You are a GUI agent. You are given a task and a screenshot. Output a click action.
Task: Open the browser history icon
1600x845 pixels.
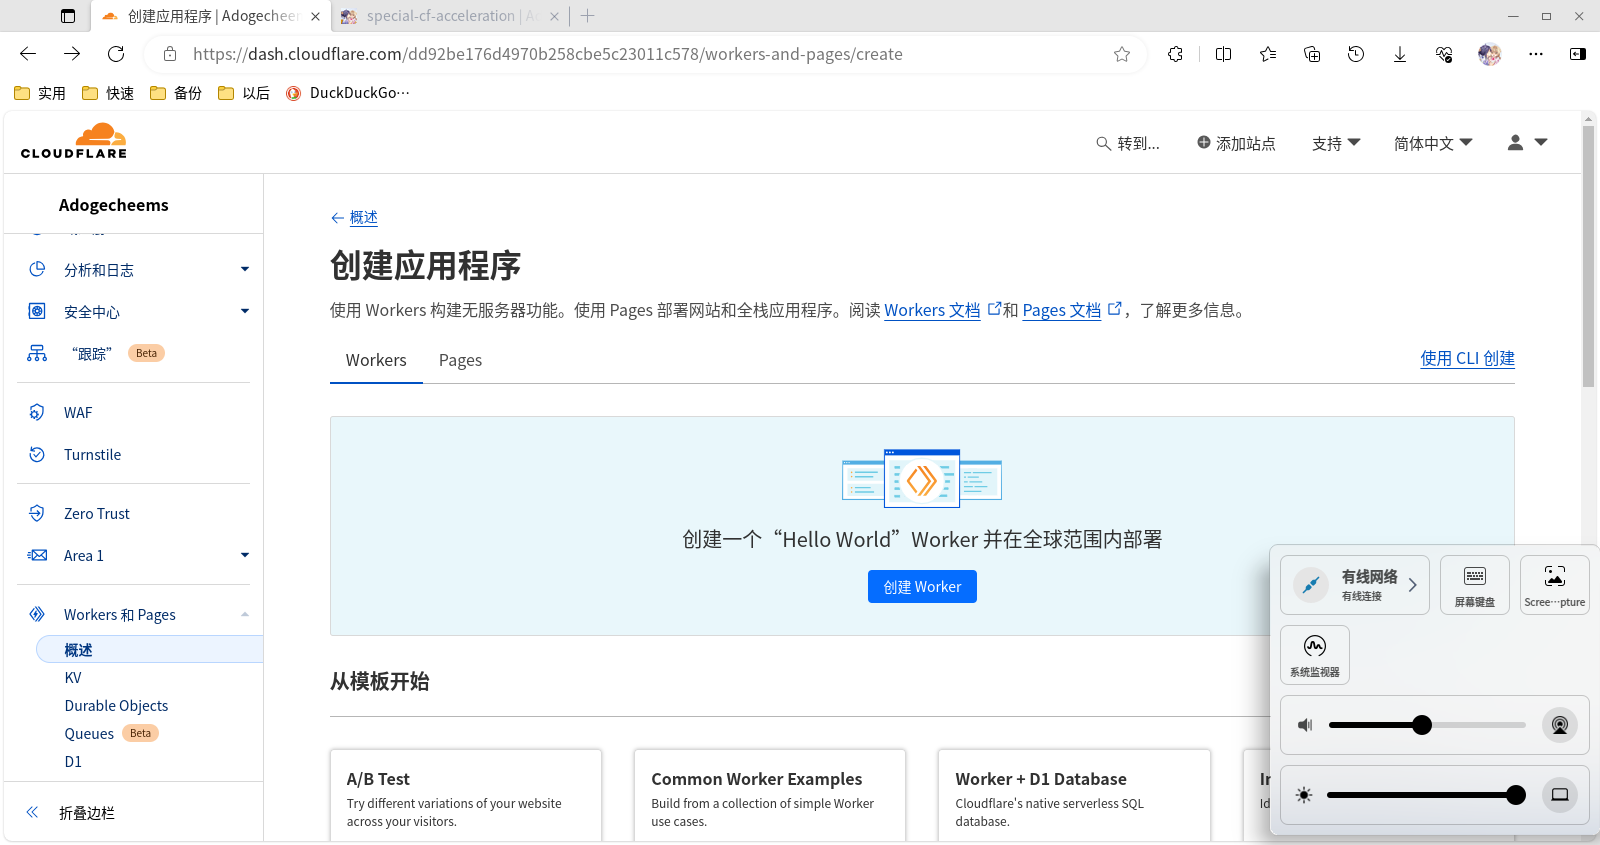pyautogui.click(x=1356, y=54)
